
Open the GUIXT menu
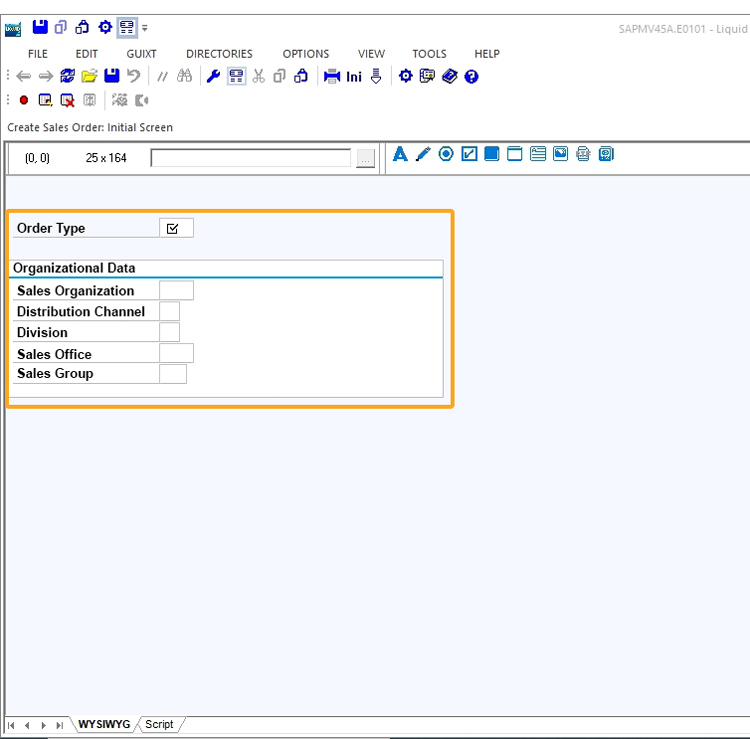point(141,54)
